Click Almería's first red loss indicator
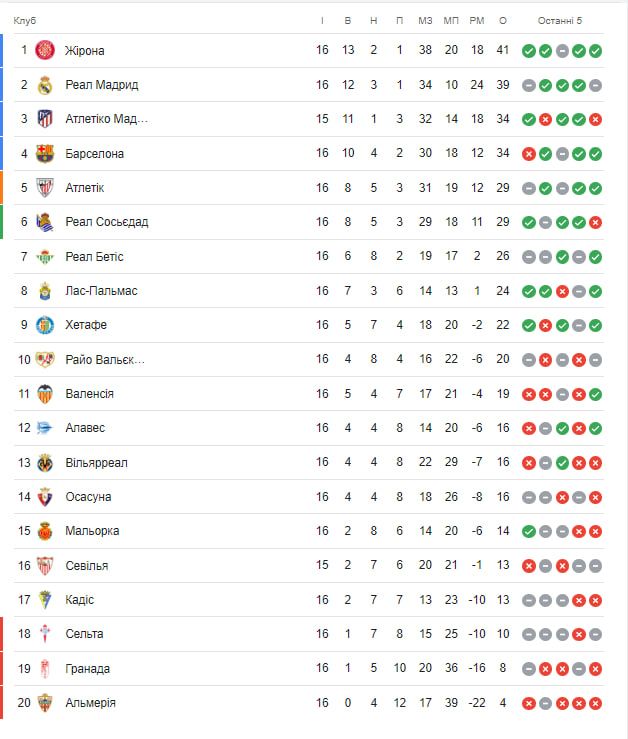 (528, 703)
